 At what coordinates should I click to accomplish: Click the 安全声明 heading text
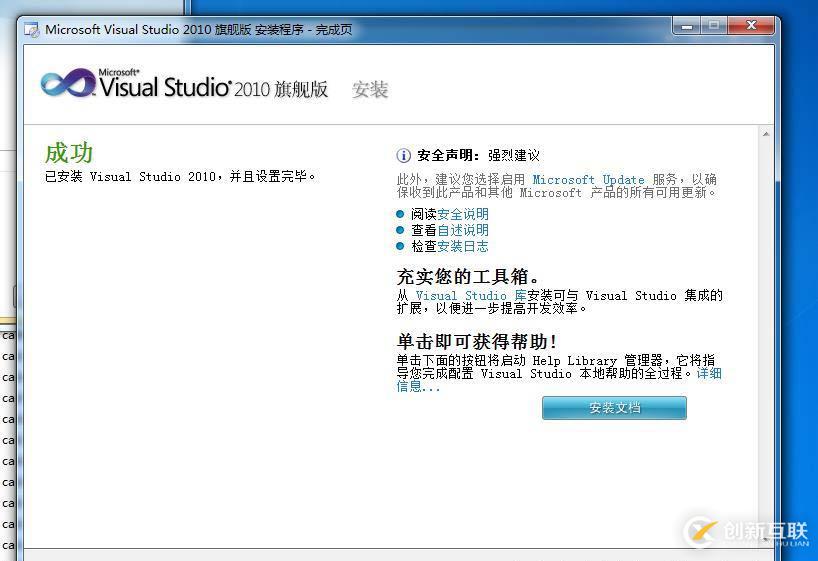tap(448, 155)
